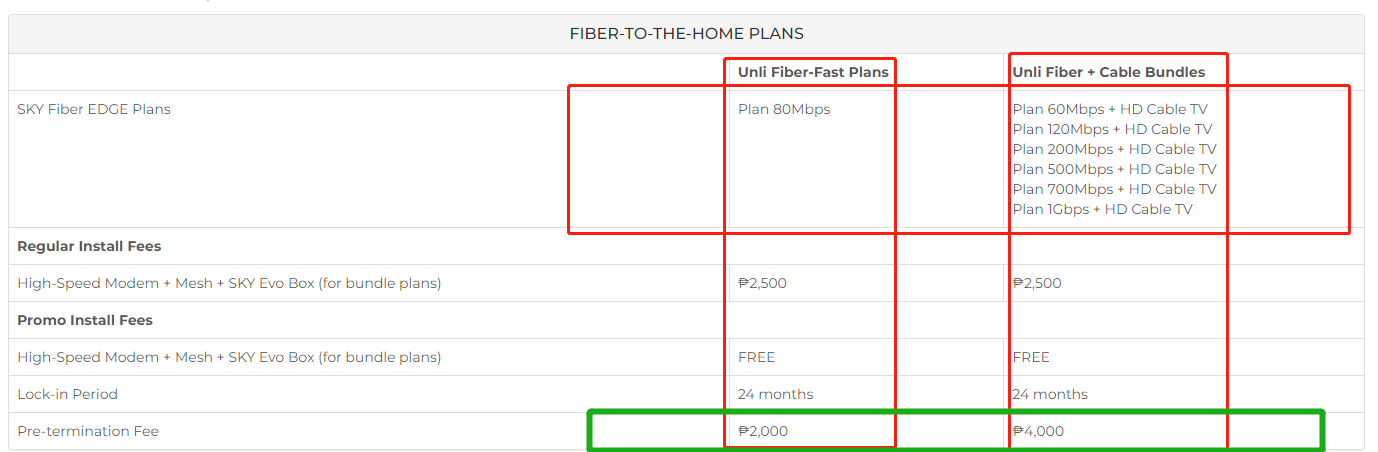Click Plan 1Gbps + HD Cable TV
1378x452 pixels.
1102,209
